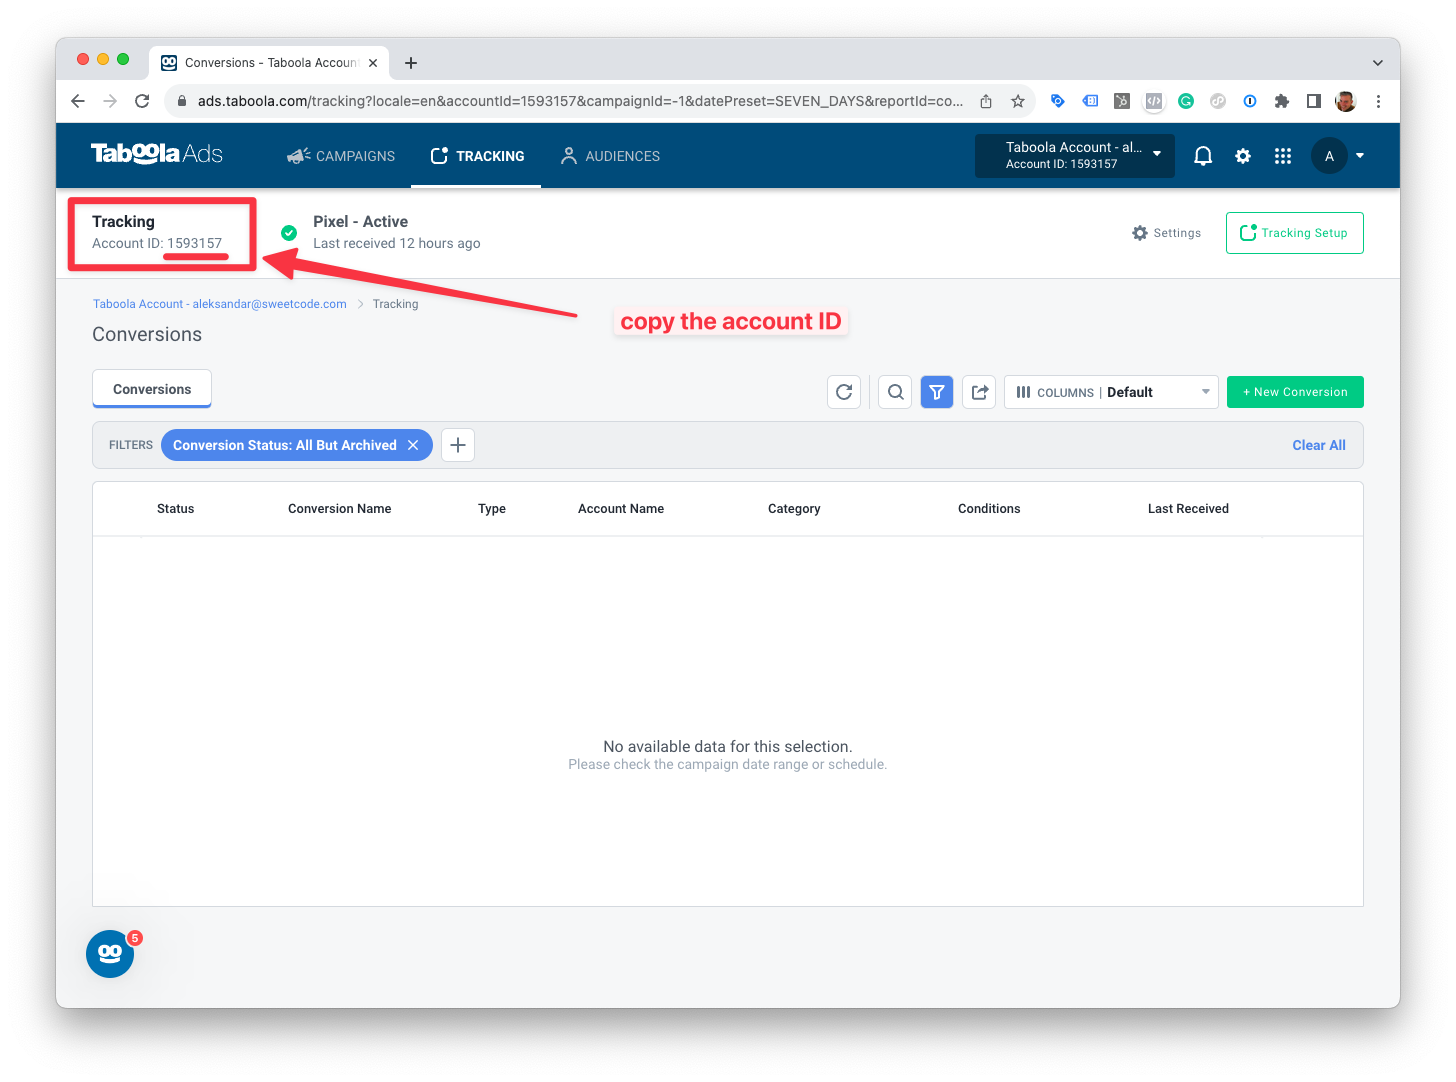Refresh the conversions table
The width and height of the screenshot is (1456, 1082).
843,391
